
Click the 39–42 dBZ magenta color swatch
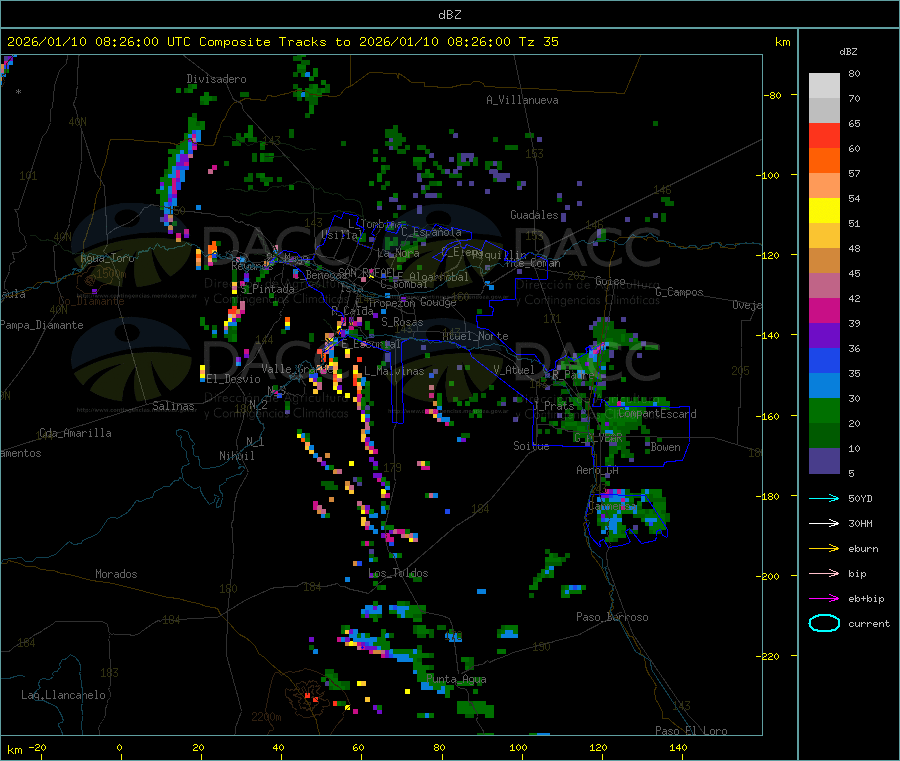point(824,310)
